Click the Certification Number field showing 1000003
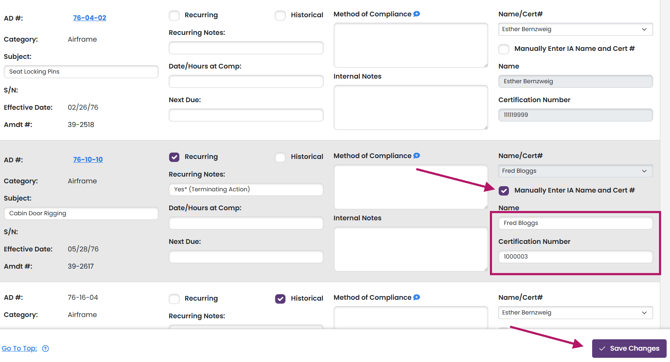The height and width of the screenshot is (362, 670). click(x=575, y=257)
